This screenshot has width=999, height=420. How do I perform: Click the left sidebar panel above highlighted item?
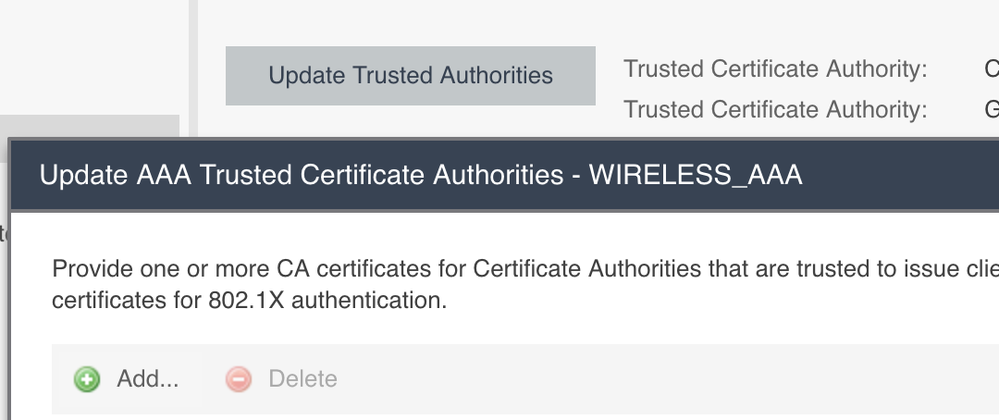[x=90, y=55]
